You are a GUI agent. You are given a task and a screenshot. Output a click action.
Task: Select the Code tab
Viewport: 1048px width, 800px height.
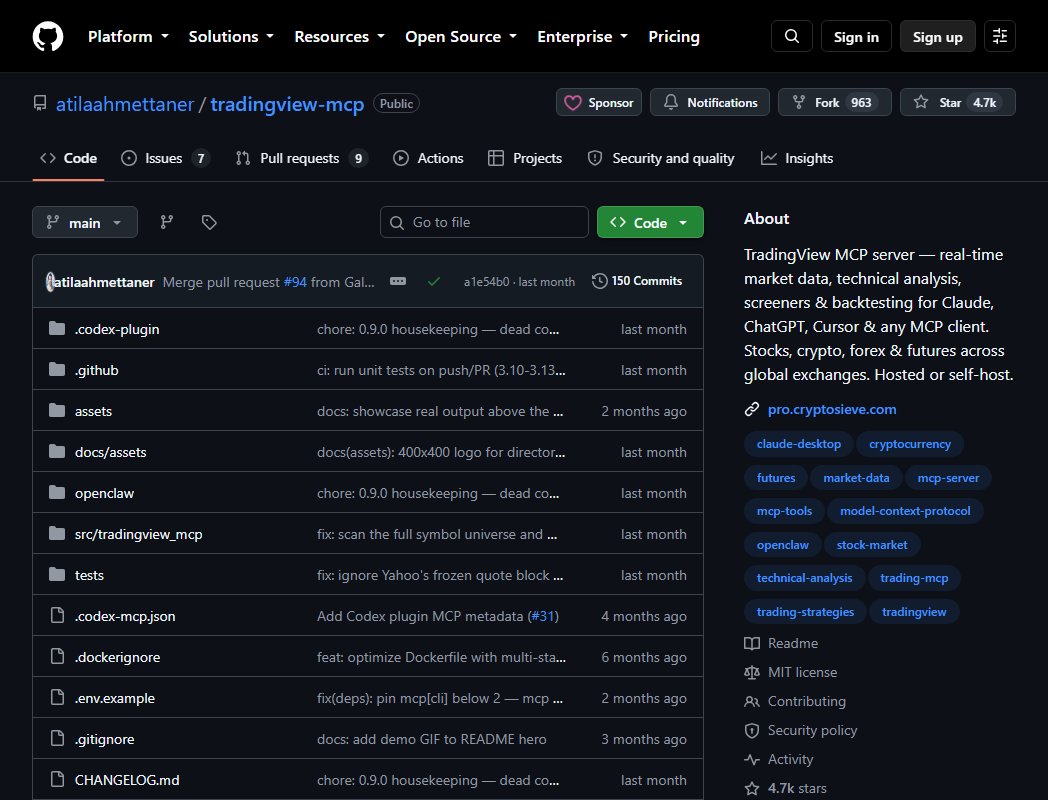coord(68,158)
